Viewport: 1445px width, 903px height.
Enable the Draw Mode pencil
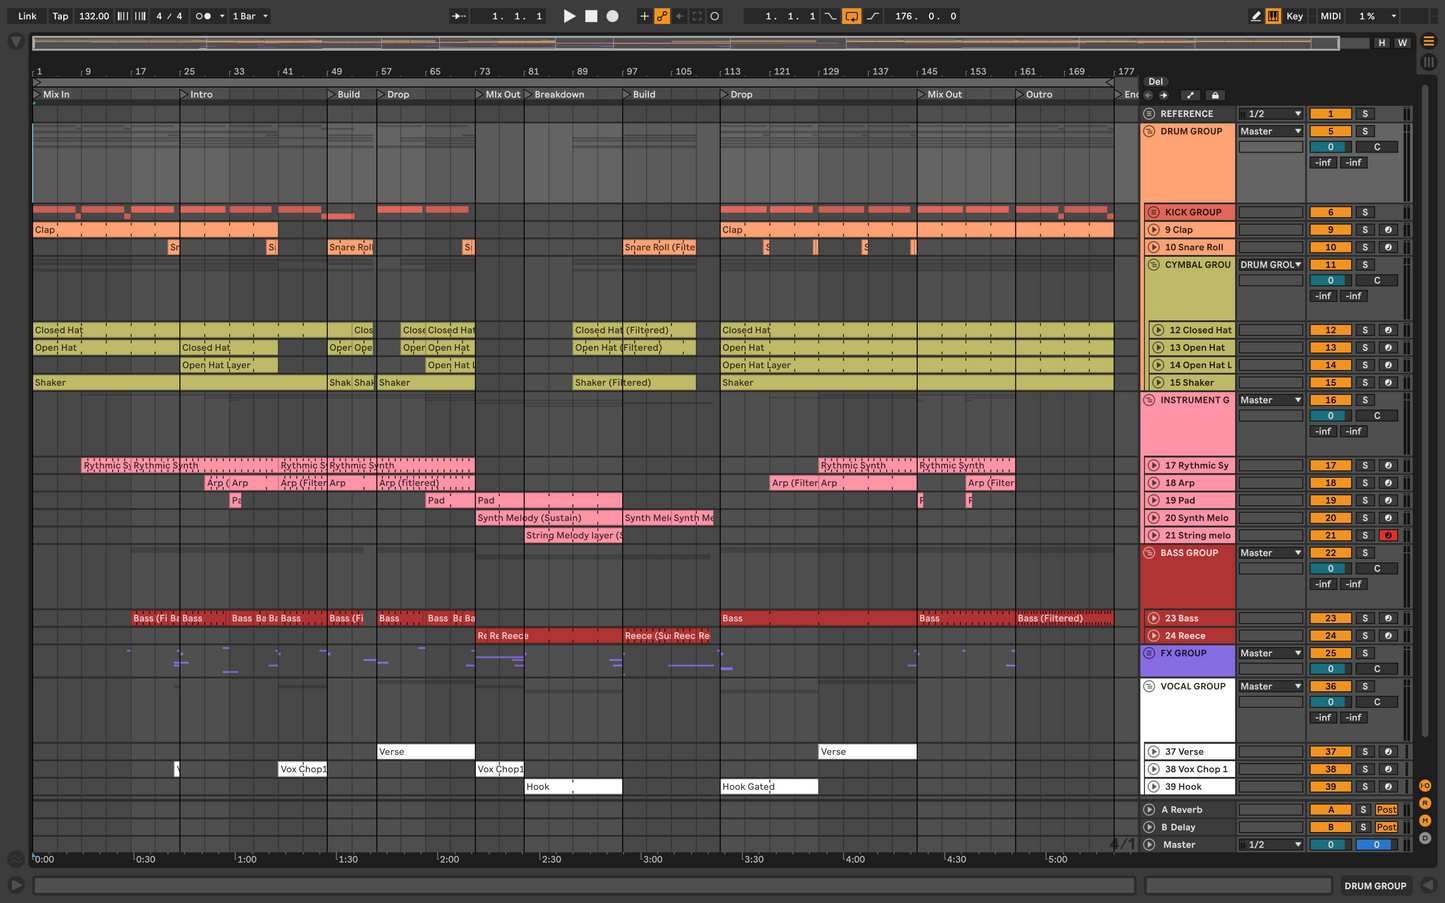(1255, 16)
